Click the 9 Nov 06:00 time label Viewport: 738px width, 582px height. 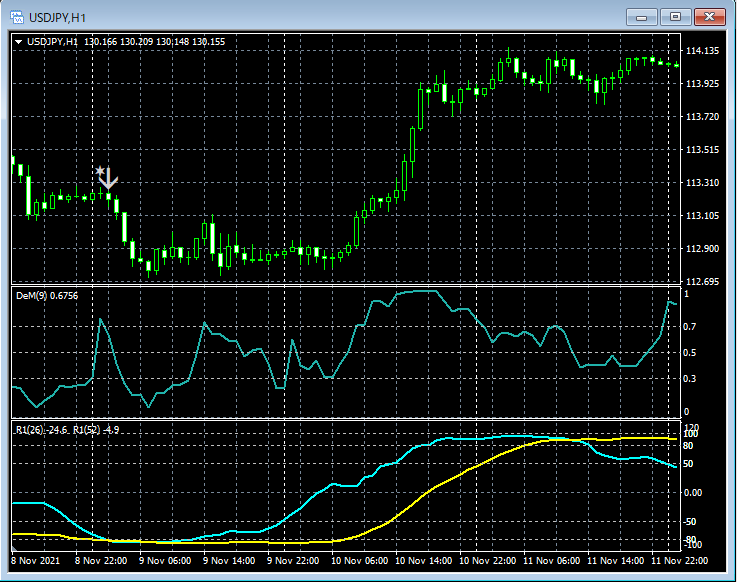164,560
